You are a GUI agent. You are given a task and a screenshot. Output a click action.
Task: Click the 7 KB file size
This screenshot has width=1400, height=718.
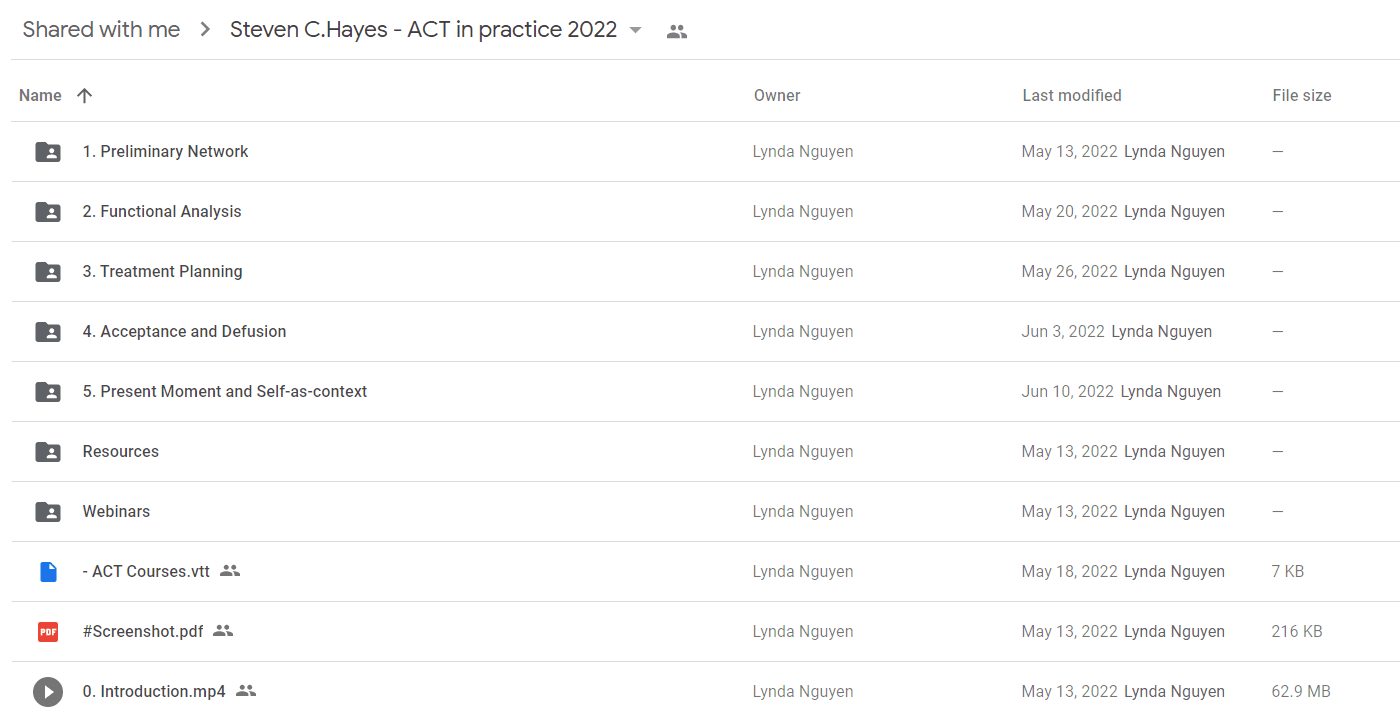point(1288,572)
